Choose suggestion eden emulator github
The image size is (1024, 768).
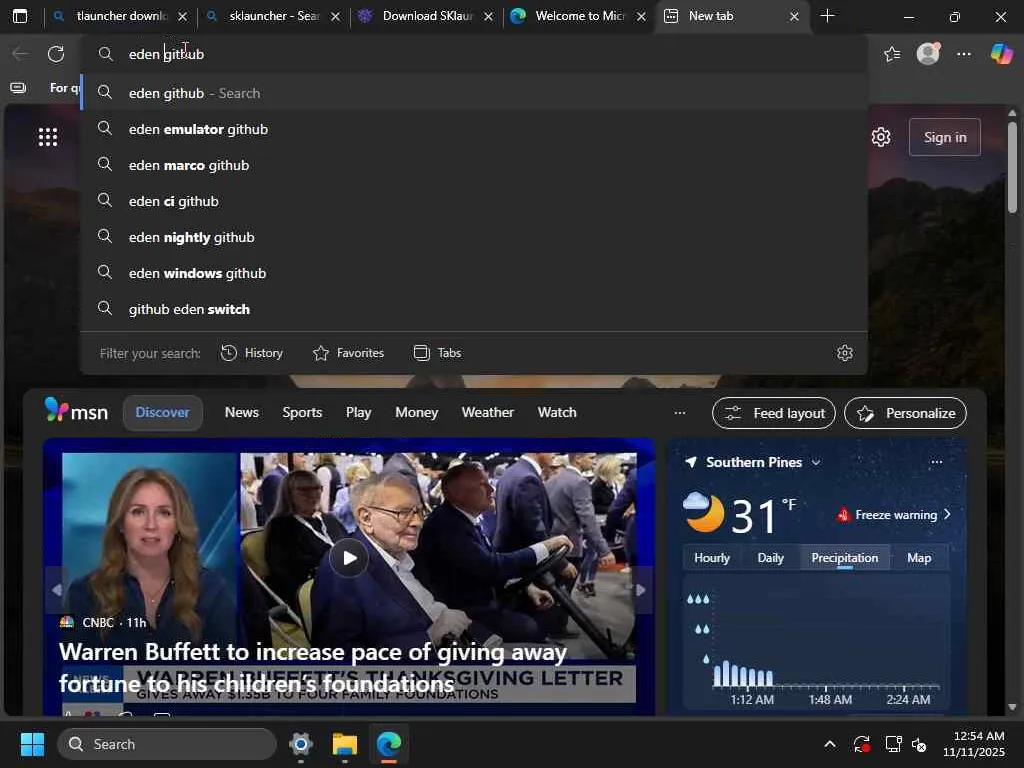[x=474, y=129]
